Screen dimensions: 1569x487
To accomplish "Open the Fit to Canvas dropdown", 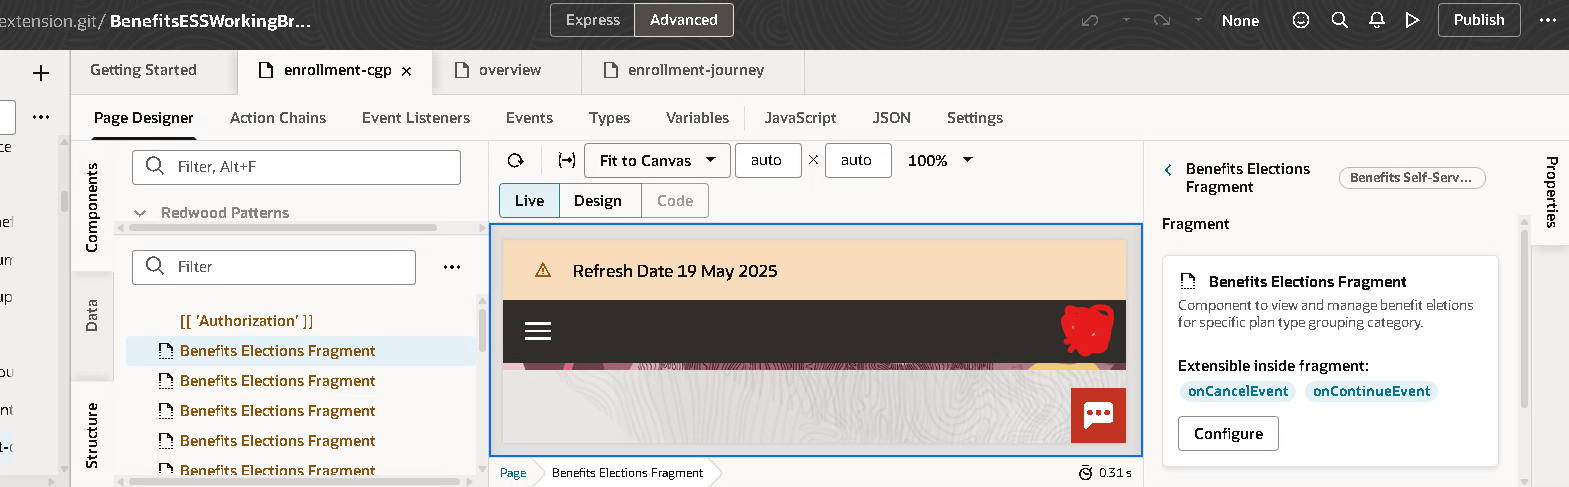I will pos(657,160).
